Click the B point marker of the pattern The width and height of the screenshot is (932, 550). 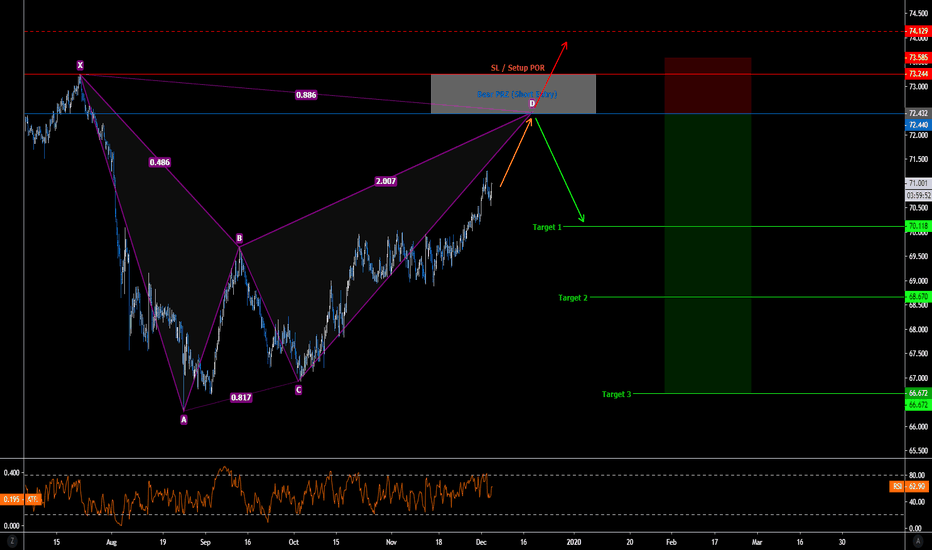coord(239,238)
